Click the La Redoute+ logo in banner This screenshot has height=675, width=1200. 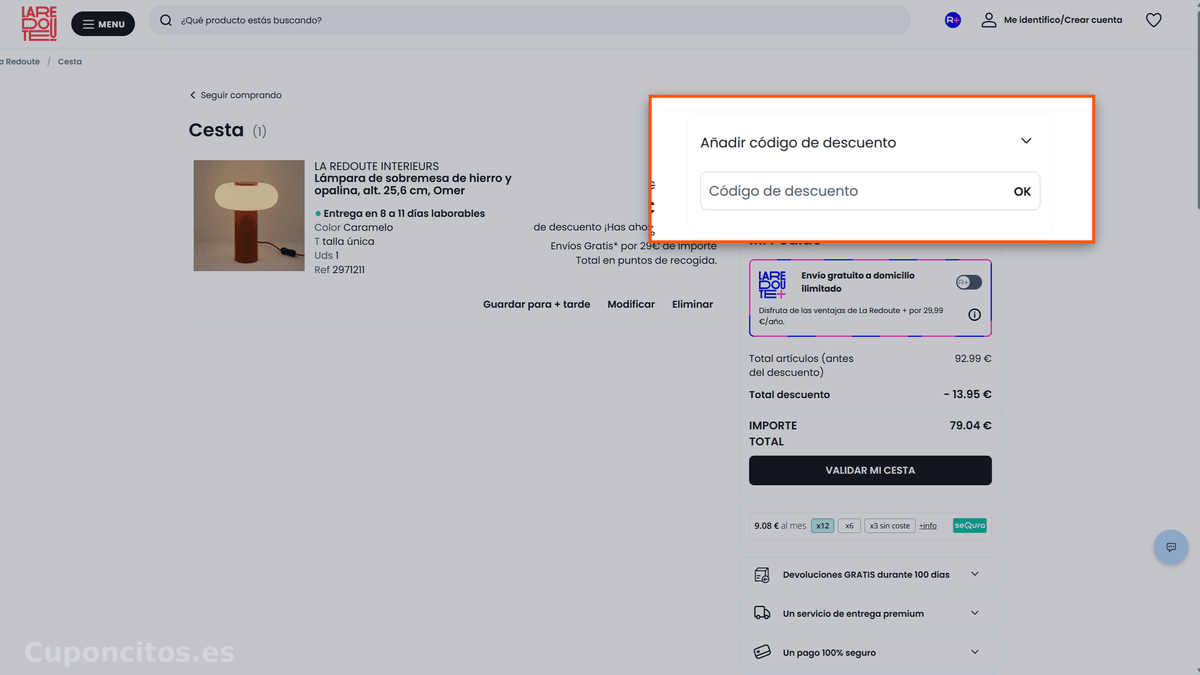773,285
